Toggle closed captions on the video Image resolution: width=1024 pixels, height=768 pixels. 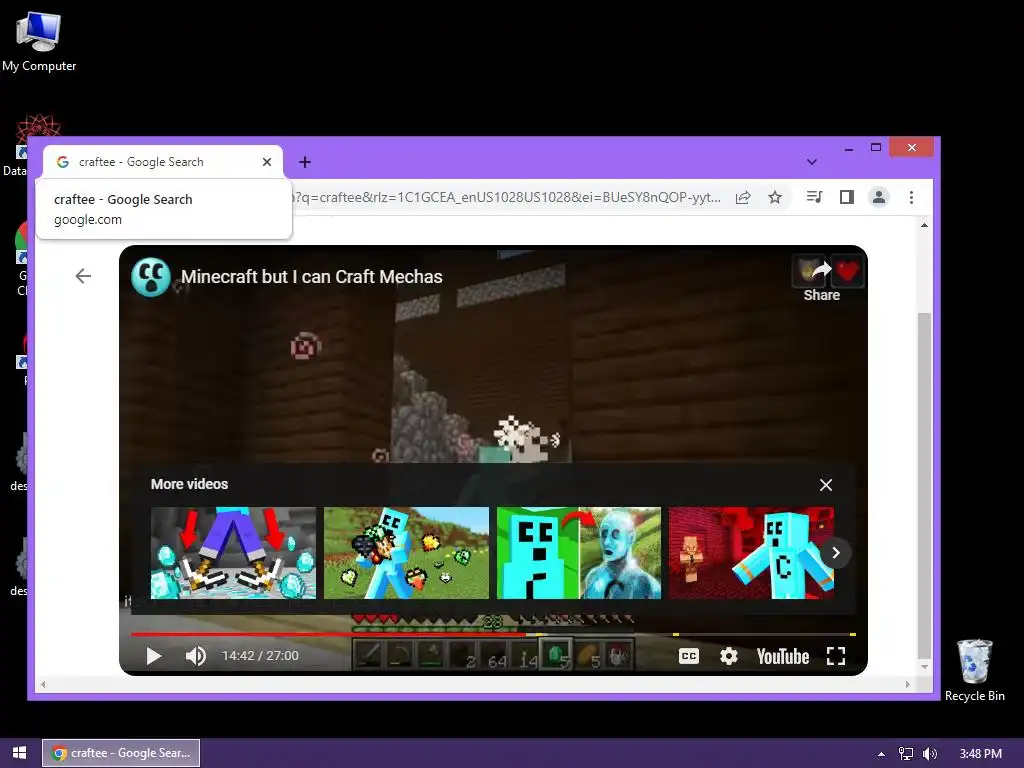[689, 656]
